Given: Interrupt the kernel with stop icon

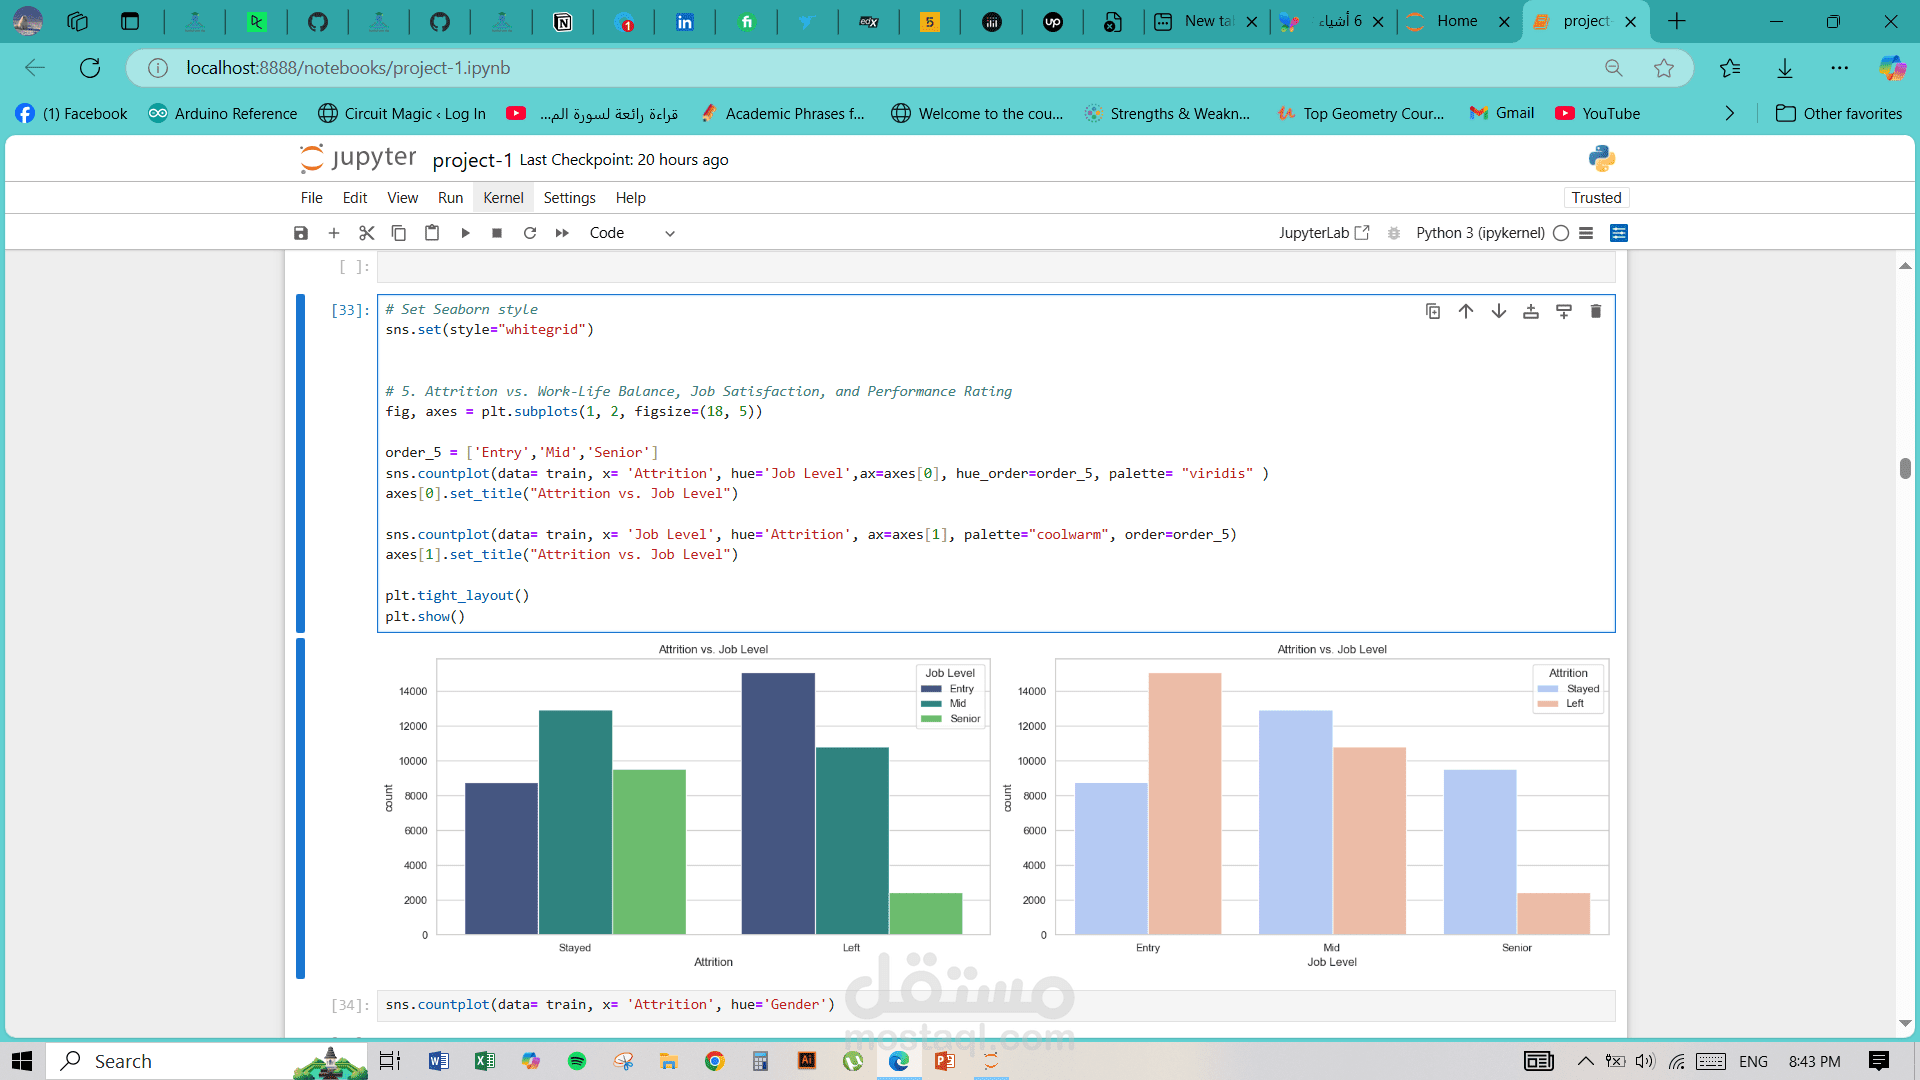Looking at the screenshot, I should [x=497, y=233].
